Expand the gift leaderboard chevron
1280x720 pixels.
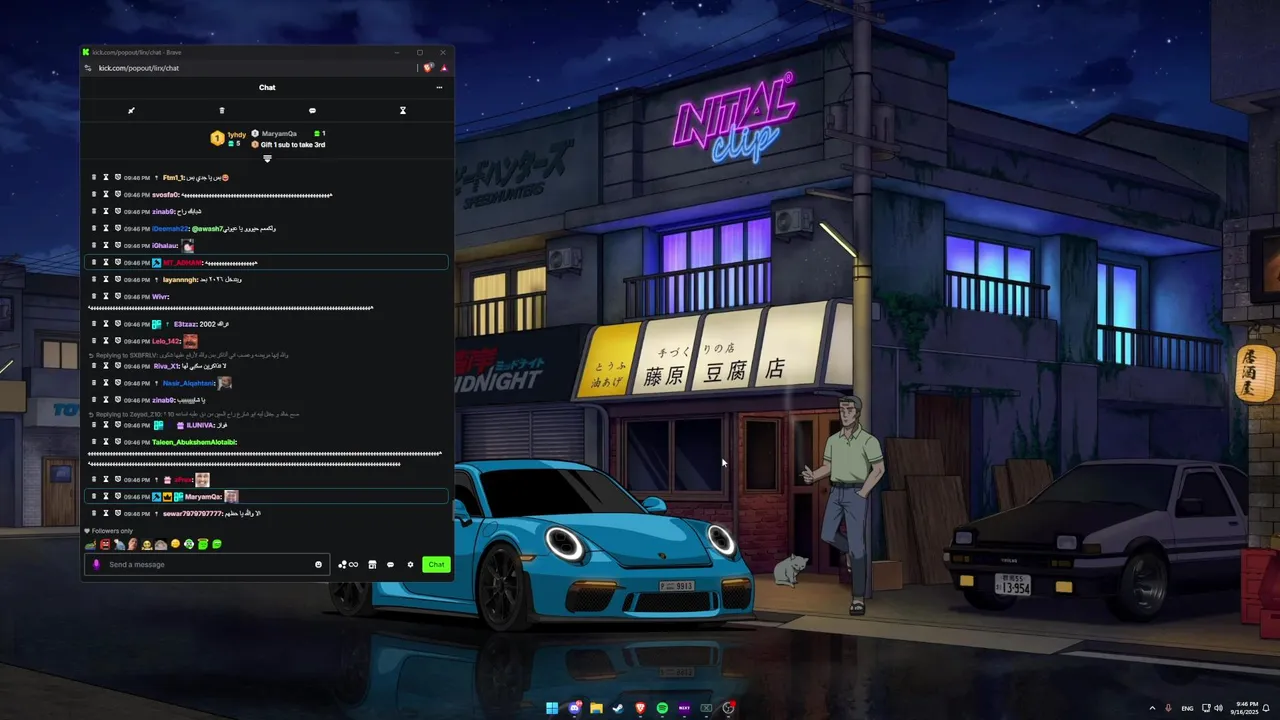(x=267, y=159)
